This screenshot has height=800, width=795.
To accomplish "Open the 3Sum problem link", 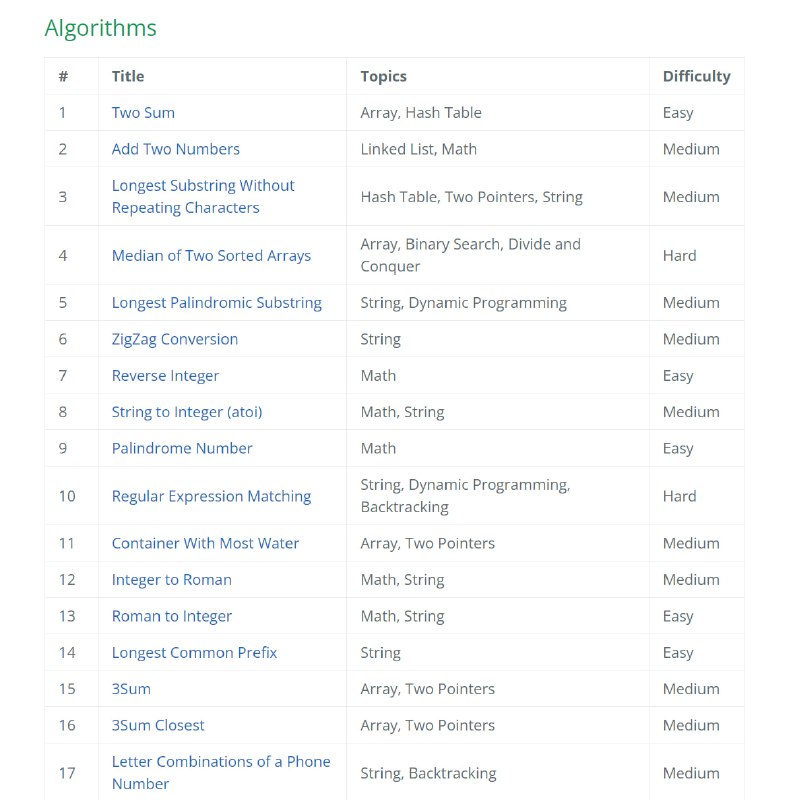I will [131, 689].
